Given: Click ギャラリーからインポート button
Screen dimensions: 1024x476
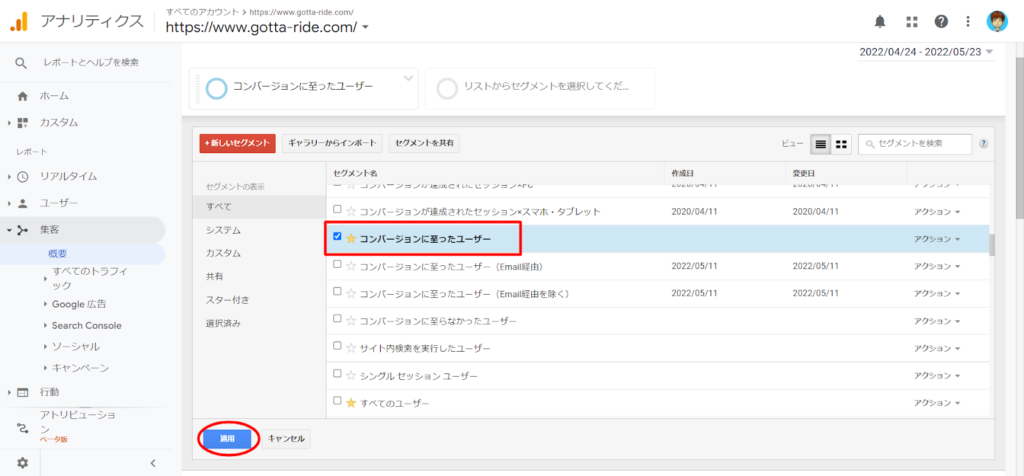Looking at the screenshot, I should 332,144.
